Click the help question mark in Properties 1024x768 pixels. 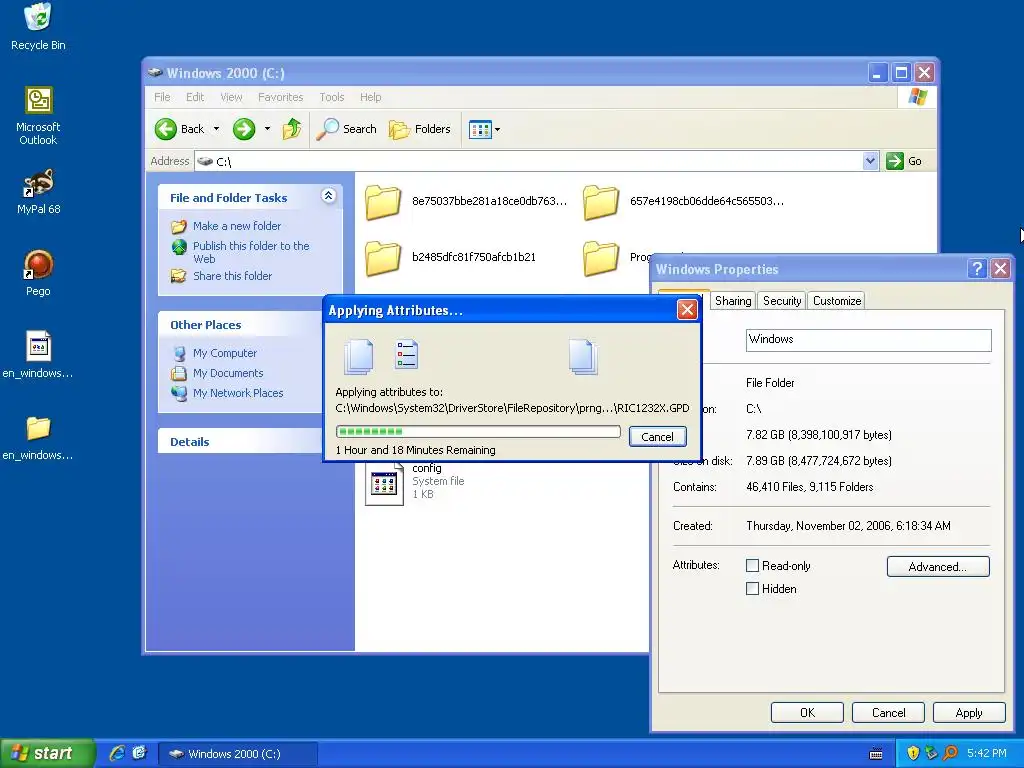(977, 268)
